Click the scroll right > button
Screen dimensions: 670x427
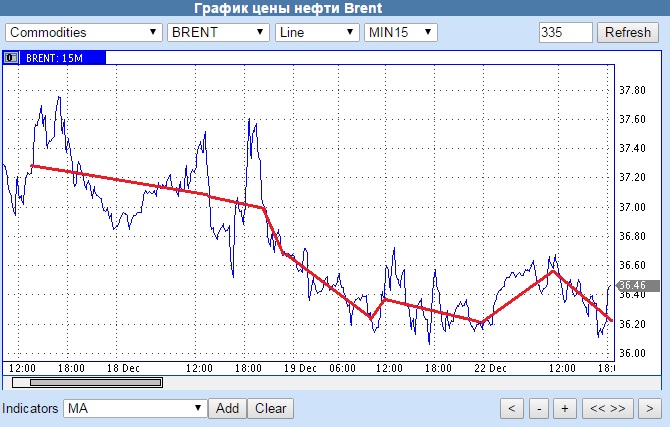click(649, 409)
